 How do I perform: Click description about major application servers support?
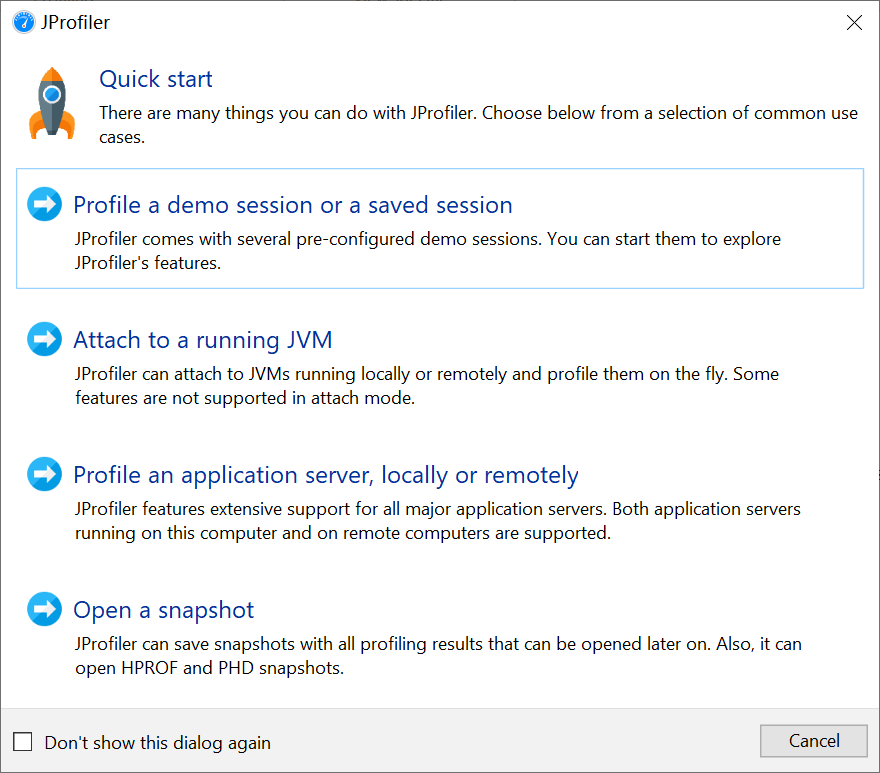[438, 521]
